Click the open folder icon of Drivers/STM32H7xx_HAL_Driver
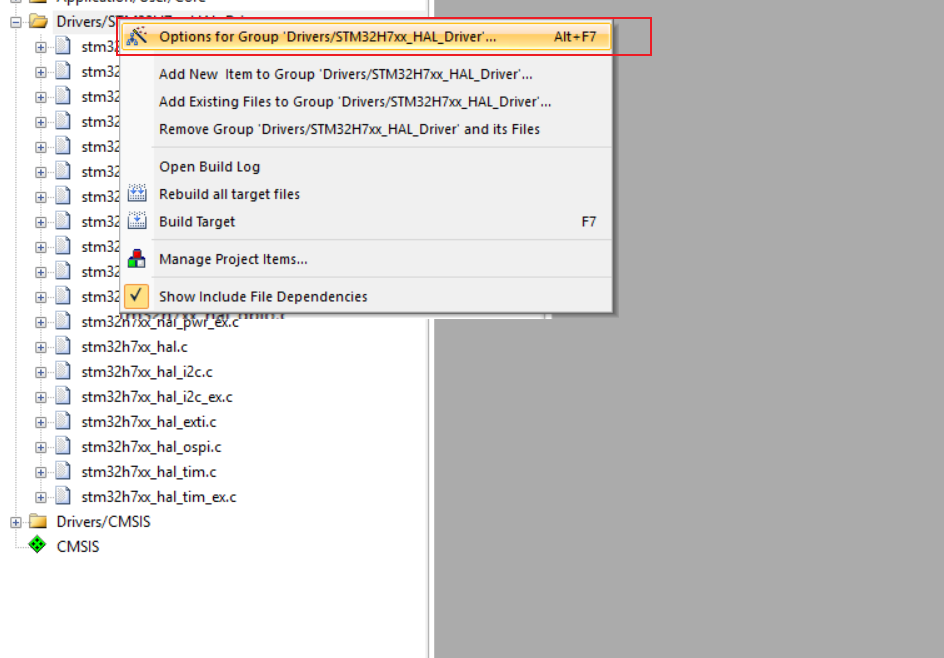The image size is (944, 658). coord(38,22)
